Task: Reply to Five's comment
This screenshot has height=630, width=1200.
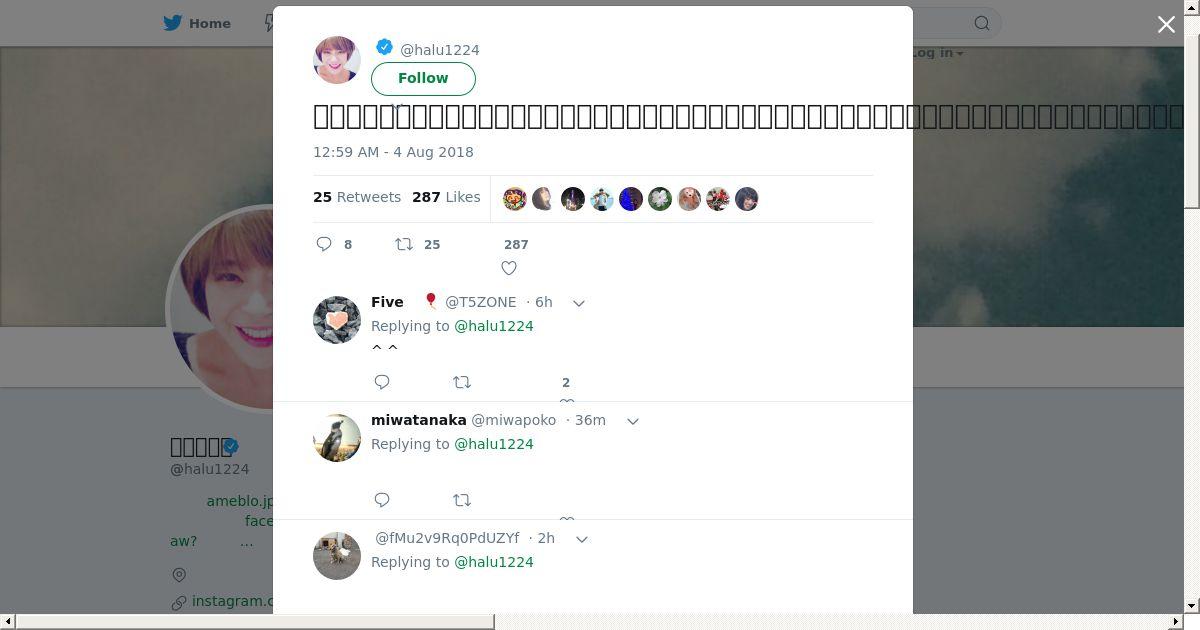Action: point(382,382)
